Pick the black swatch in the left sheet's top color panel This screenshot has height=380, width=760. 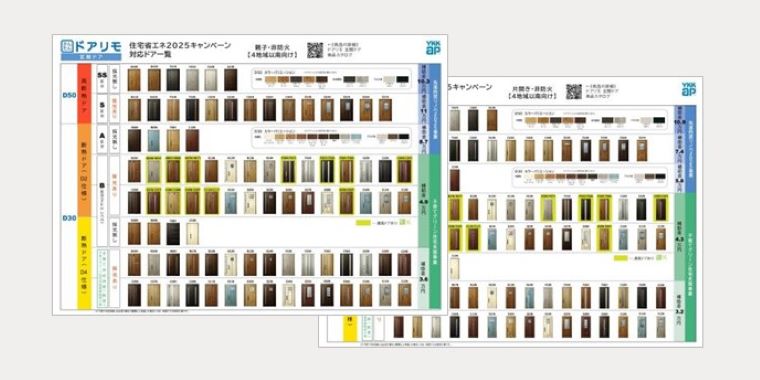coord(402,80)
